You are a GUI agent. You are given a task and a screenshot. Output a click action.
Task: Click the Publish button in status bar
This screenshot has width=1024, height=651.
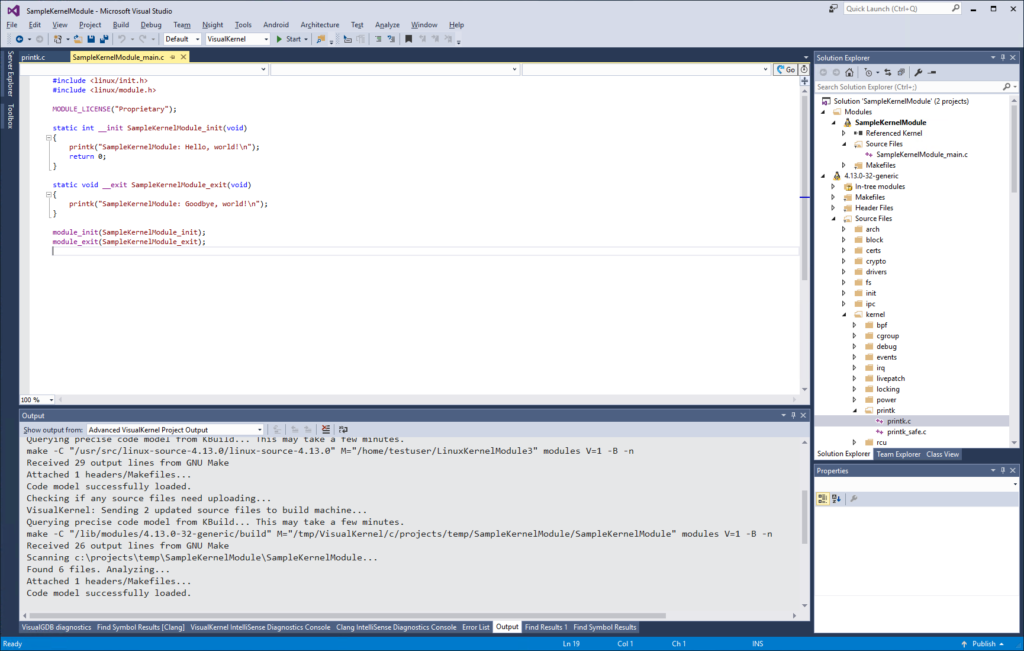point(983,644)
